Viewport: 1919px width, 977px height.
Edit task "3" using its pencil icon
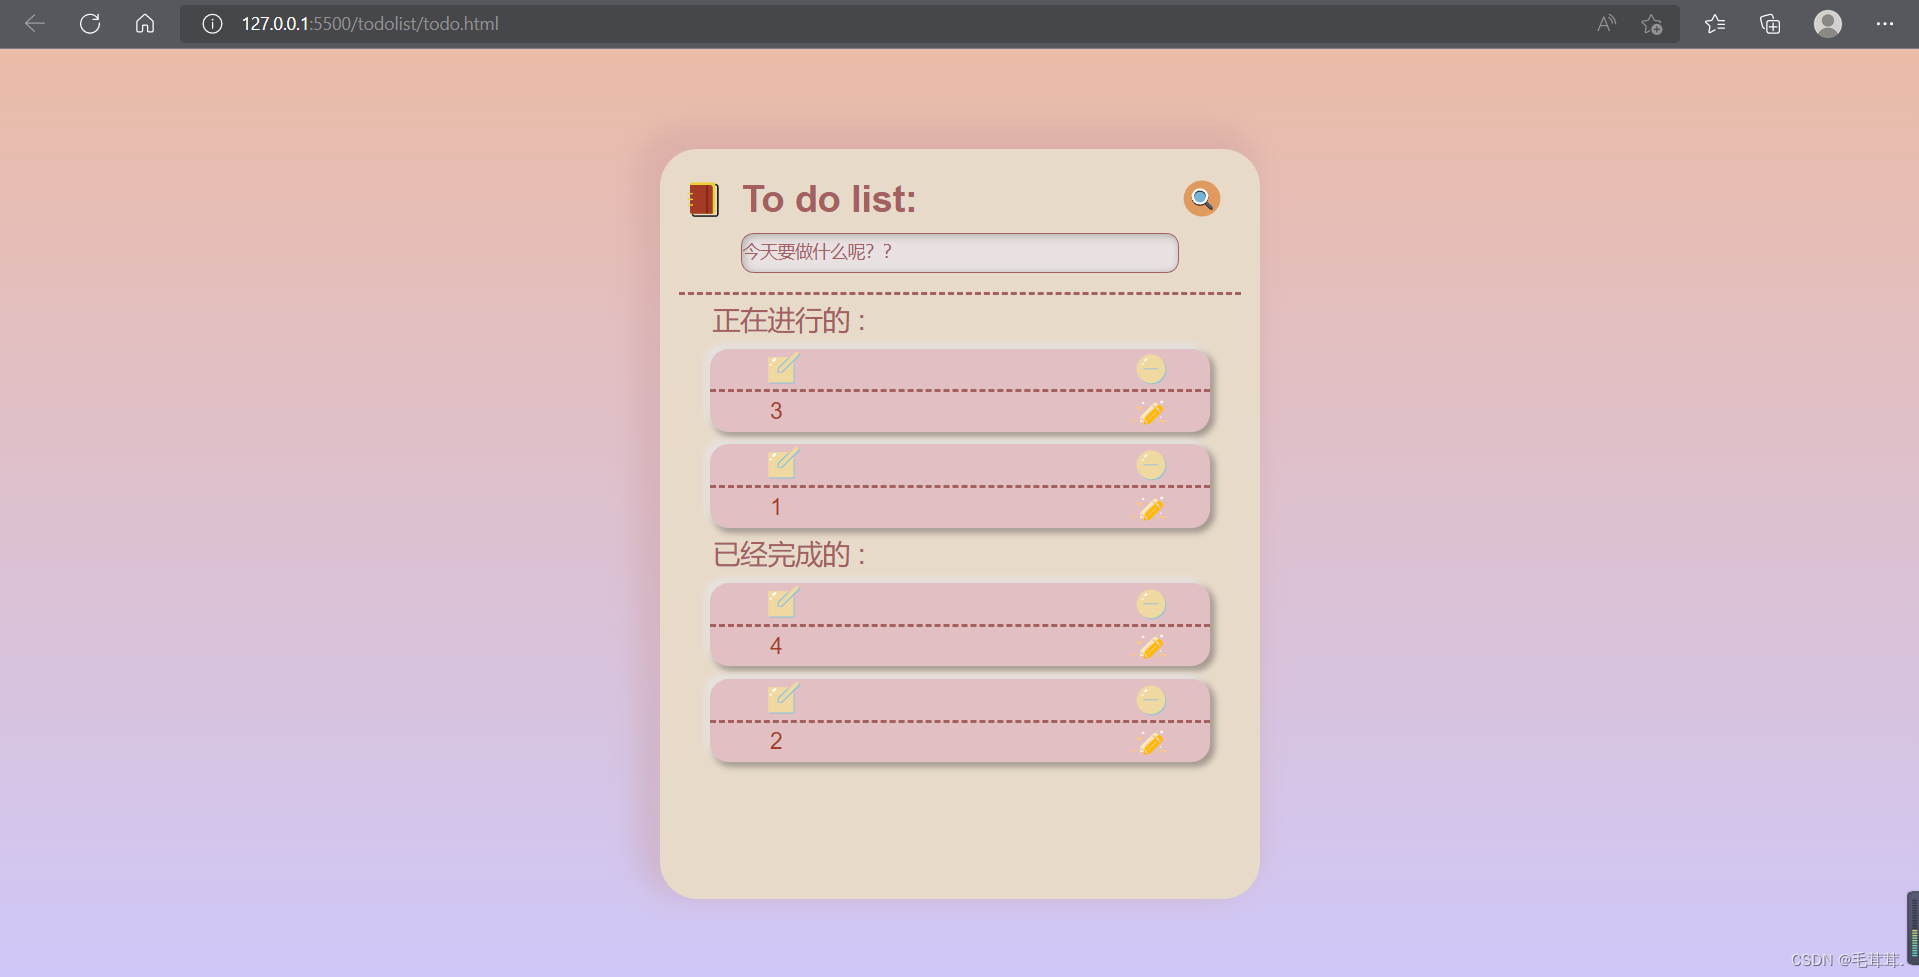click(1152, 412)
